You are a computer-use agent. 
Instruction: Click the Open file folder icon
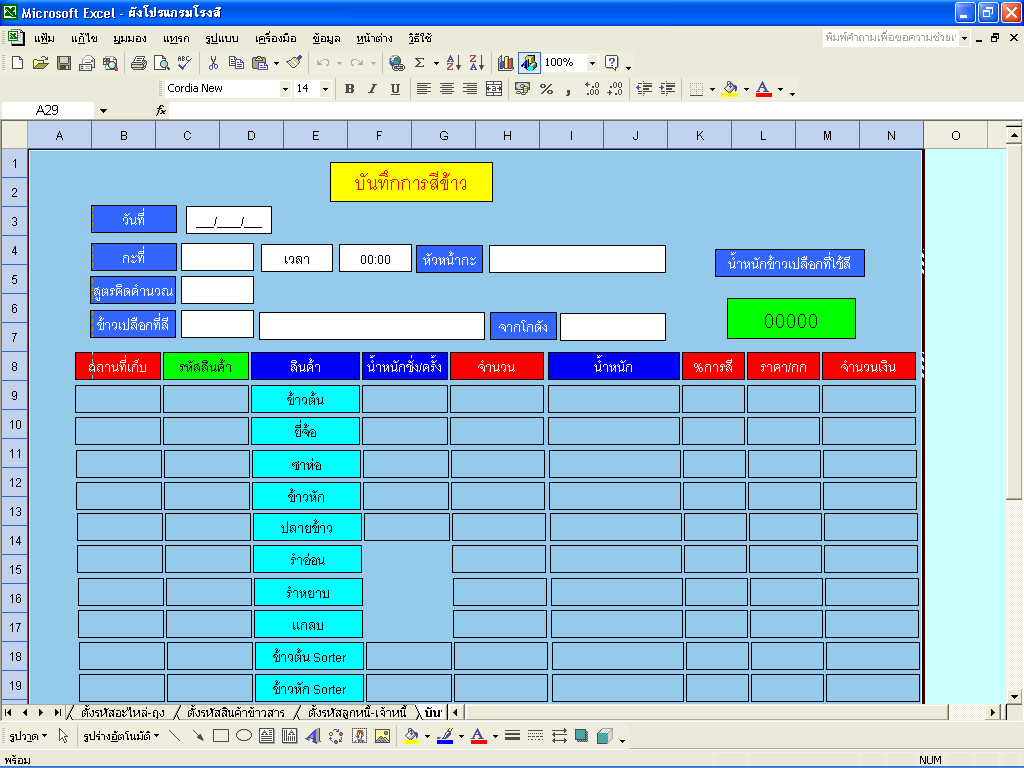tap(40, 63)
